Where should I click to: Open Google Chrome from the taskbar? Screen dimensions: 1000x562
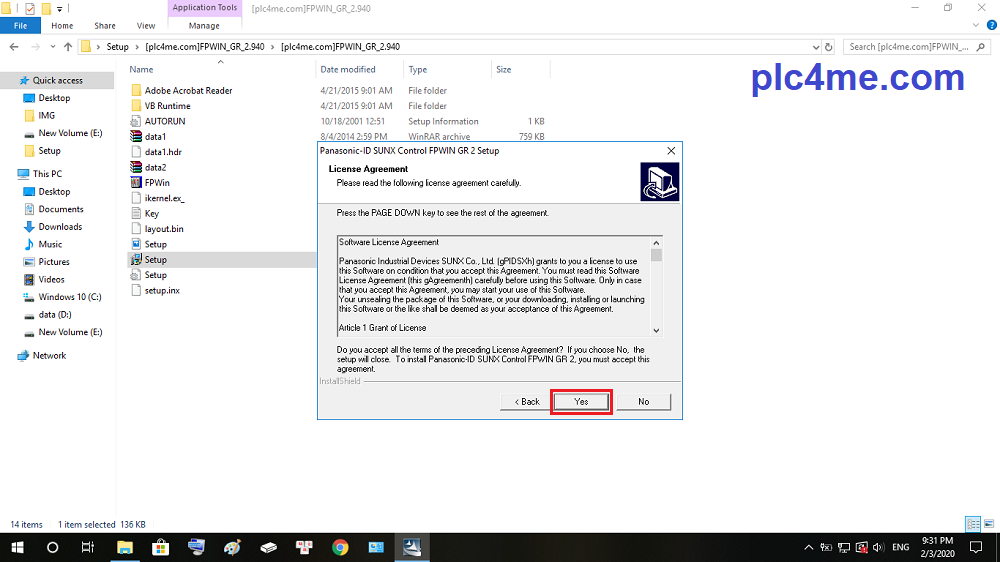coord(340,547)
